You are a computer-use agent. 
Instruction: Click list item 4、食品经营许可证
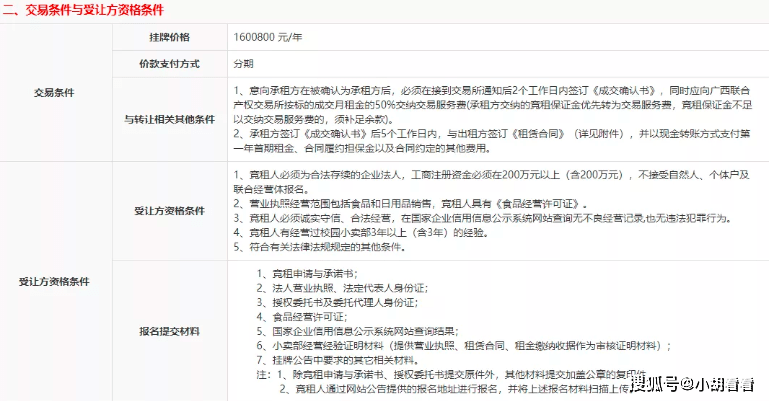[302, 317]
